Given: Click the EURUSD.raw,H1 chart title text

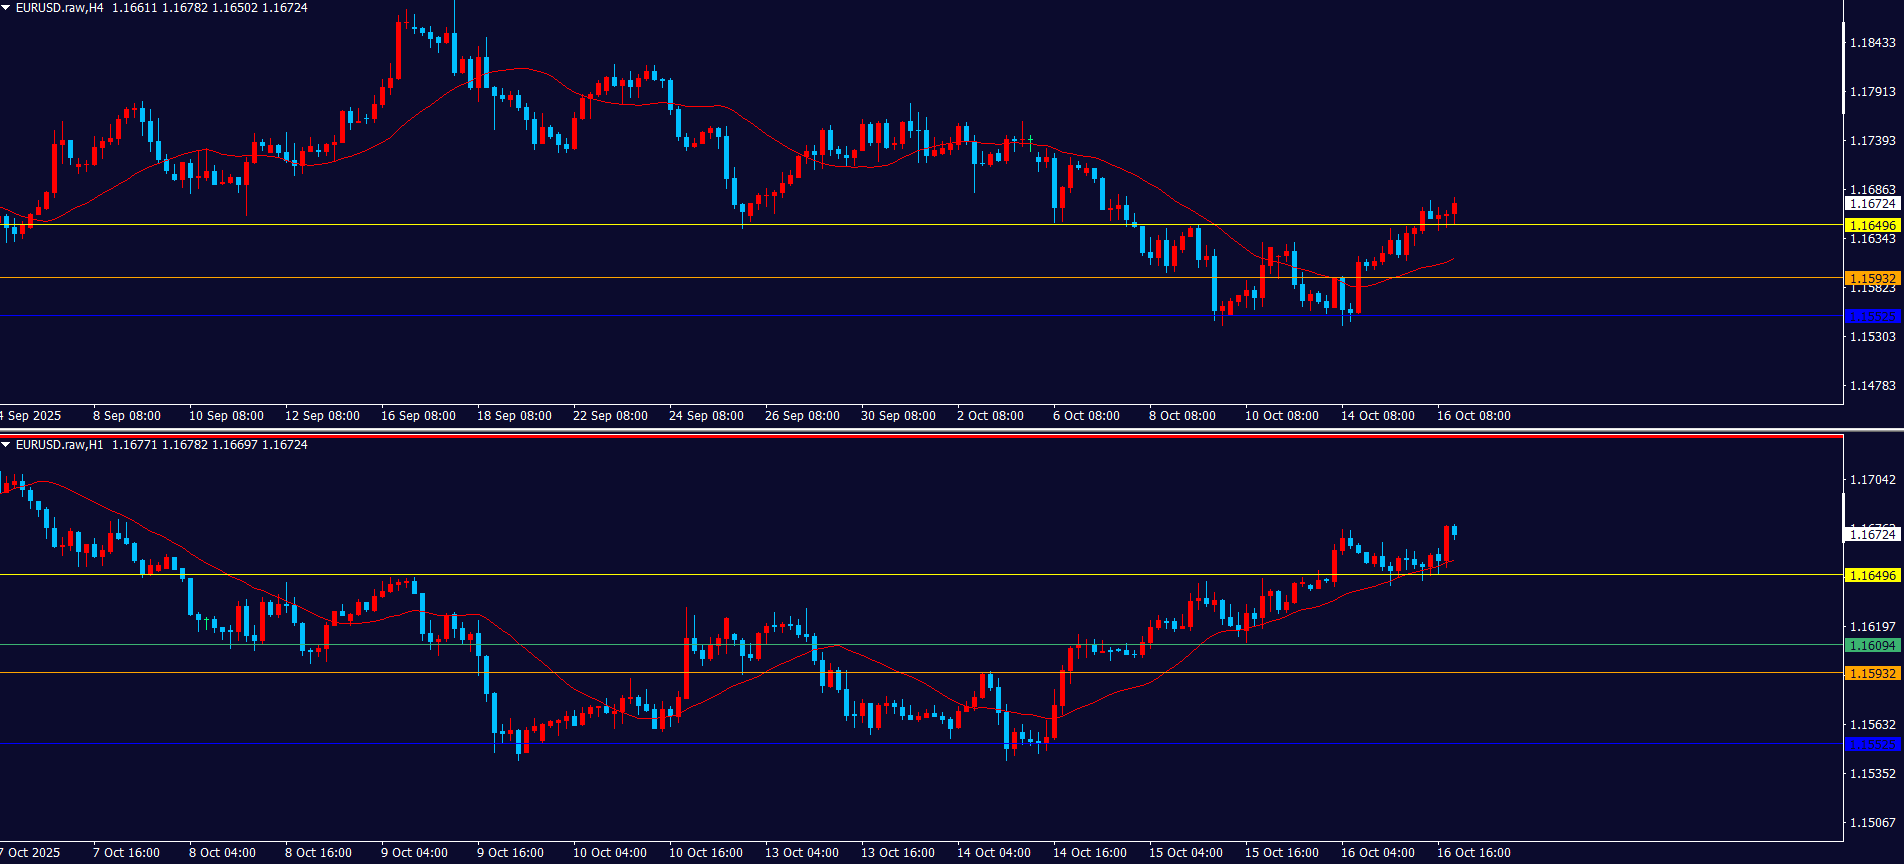Looking at the screenshot, I should (60, 445).
